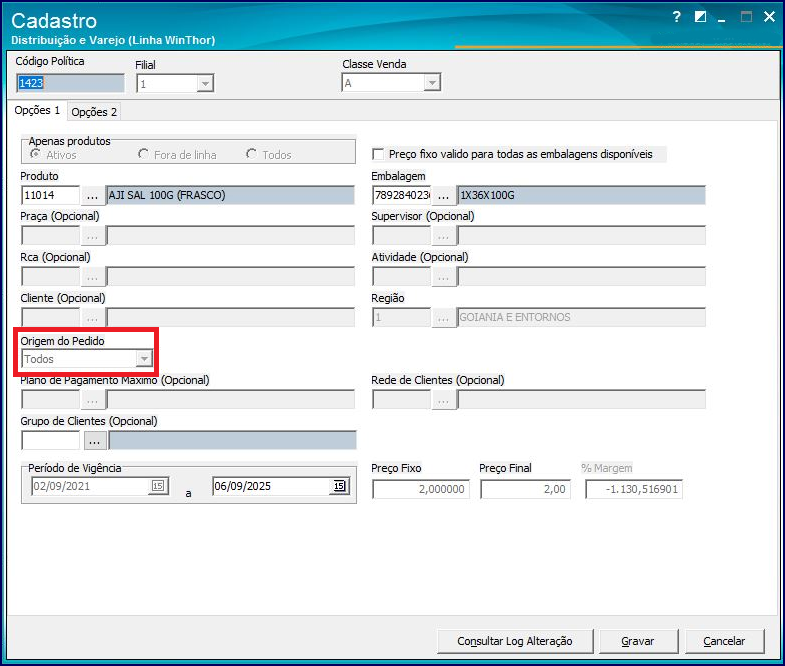785x666 pixels.
Task: Click the Cancelar button
Action: click(x=724, y=641)
